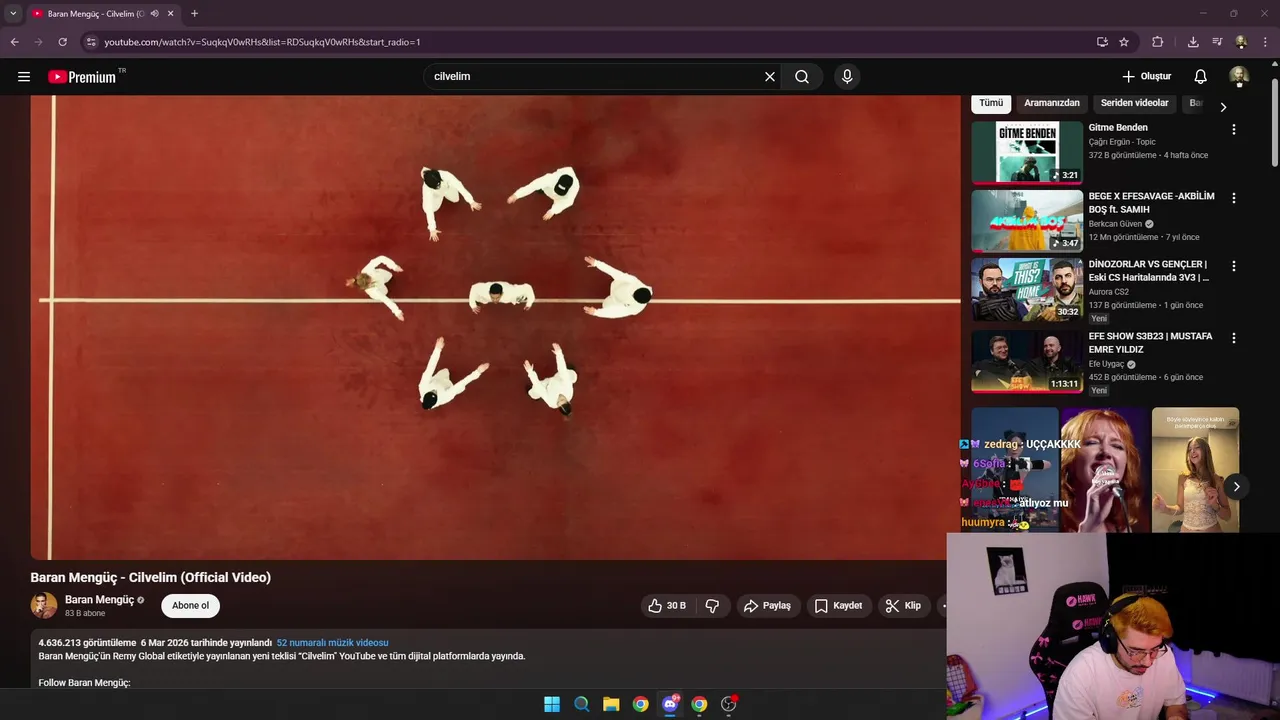
Task: Clear the search box with the X
Action: pyautogui.click(x=770, y=77)
